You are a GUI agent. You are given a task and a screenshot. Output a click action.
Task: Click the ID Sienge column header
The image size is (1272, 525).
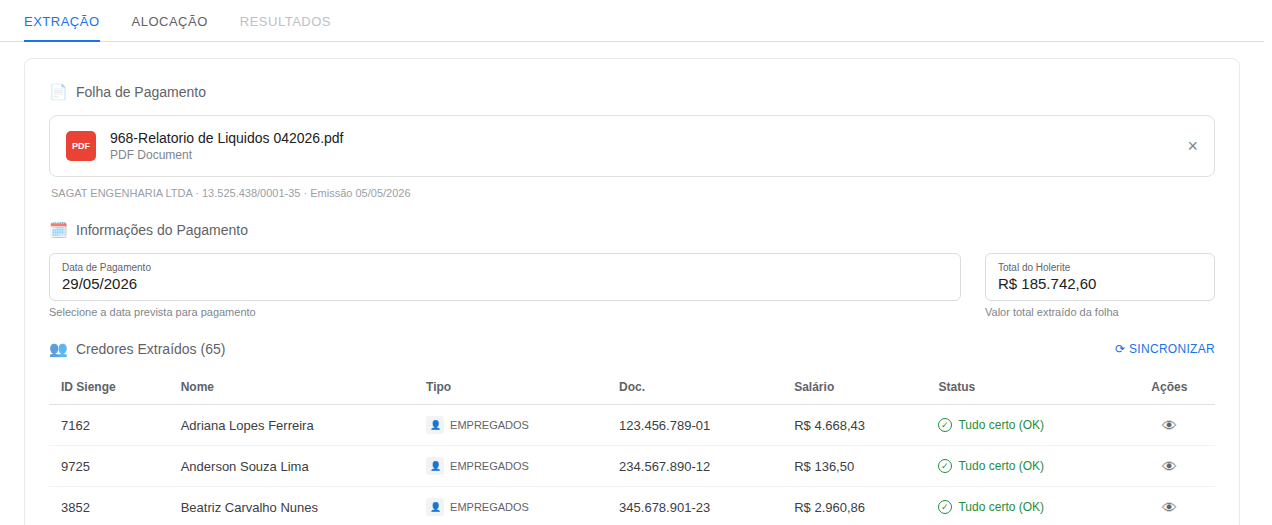pos(88,387)
